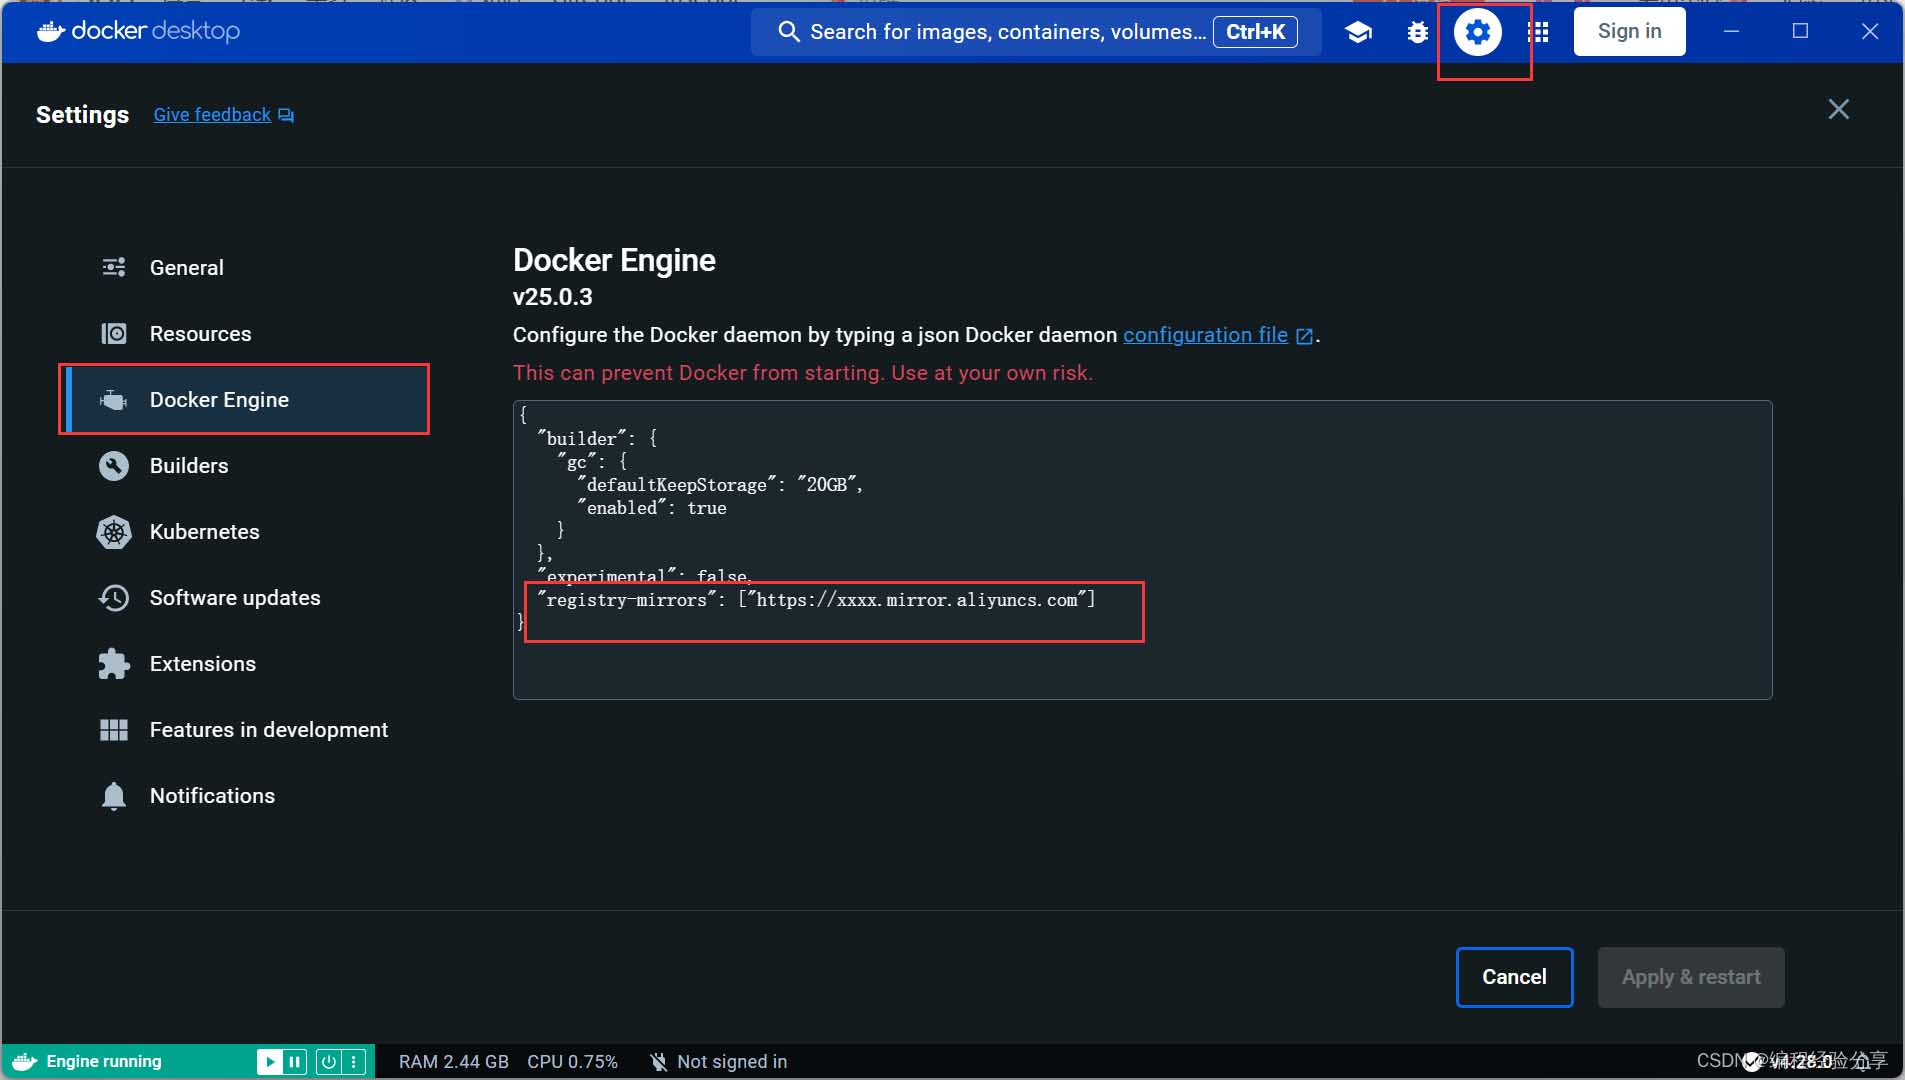Image resolution: width=1905 pixels, height=1080 pixels.
Task: Open the Software updates section
Action: (x=245, y=597)
